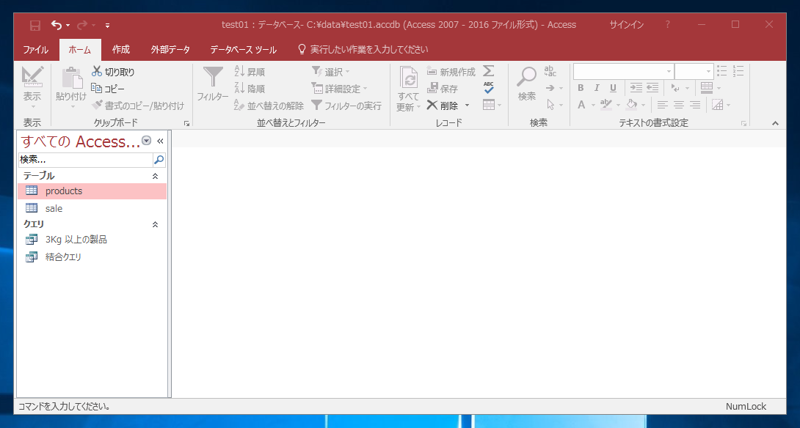This screenshot has width=800, height=428.
Task: Align text right
Action: tap(695, 105)
